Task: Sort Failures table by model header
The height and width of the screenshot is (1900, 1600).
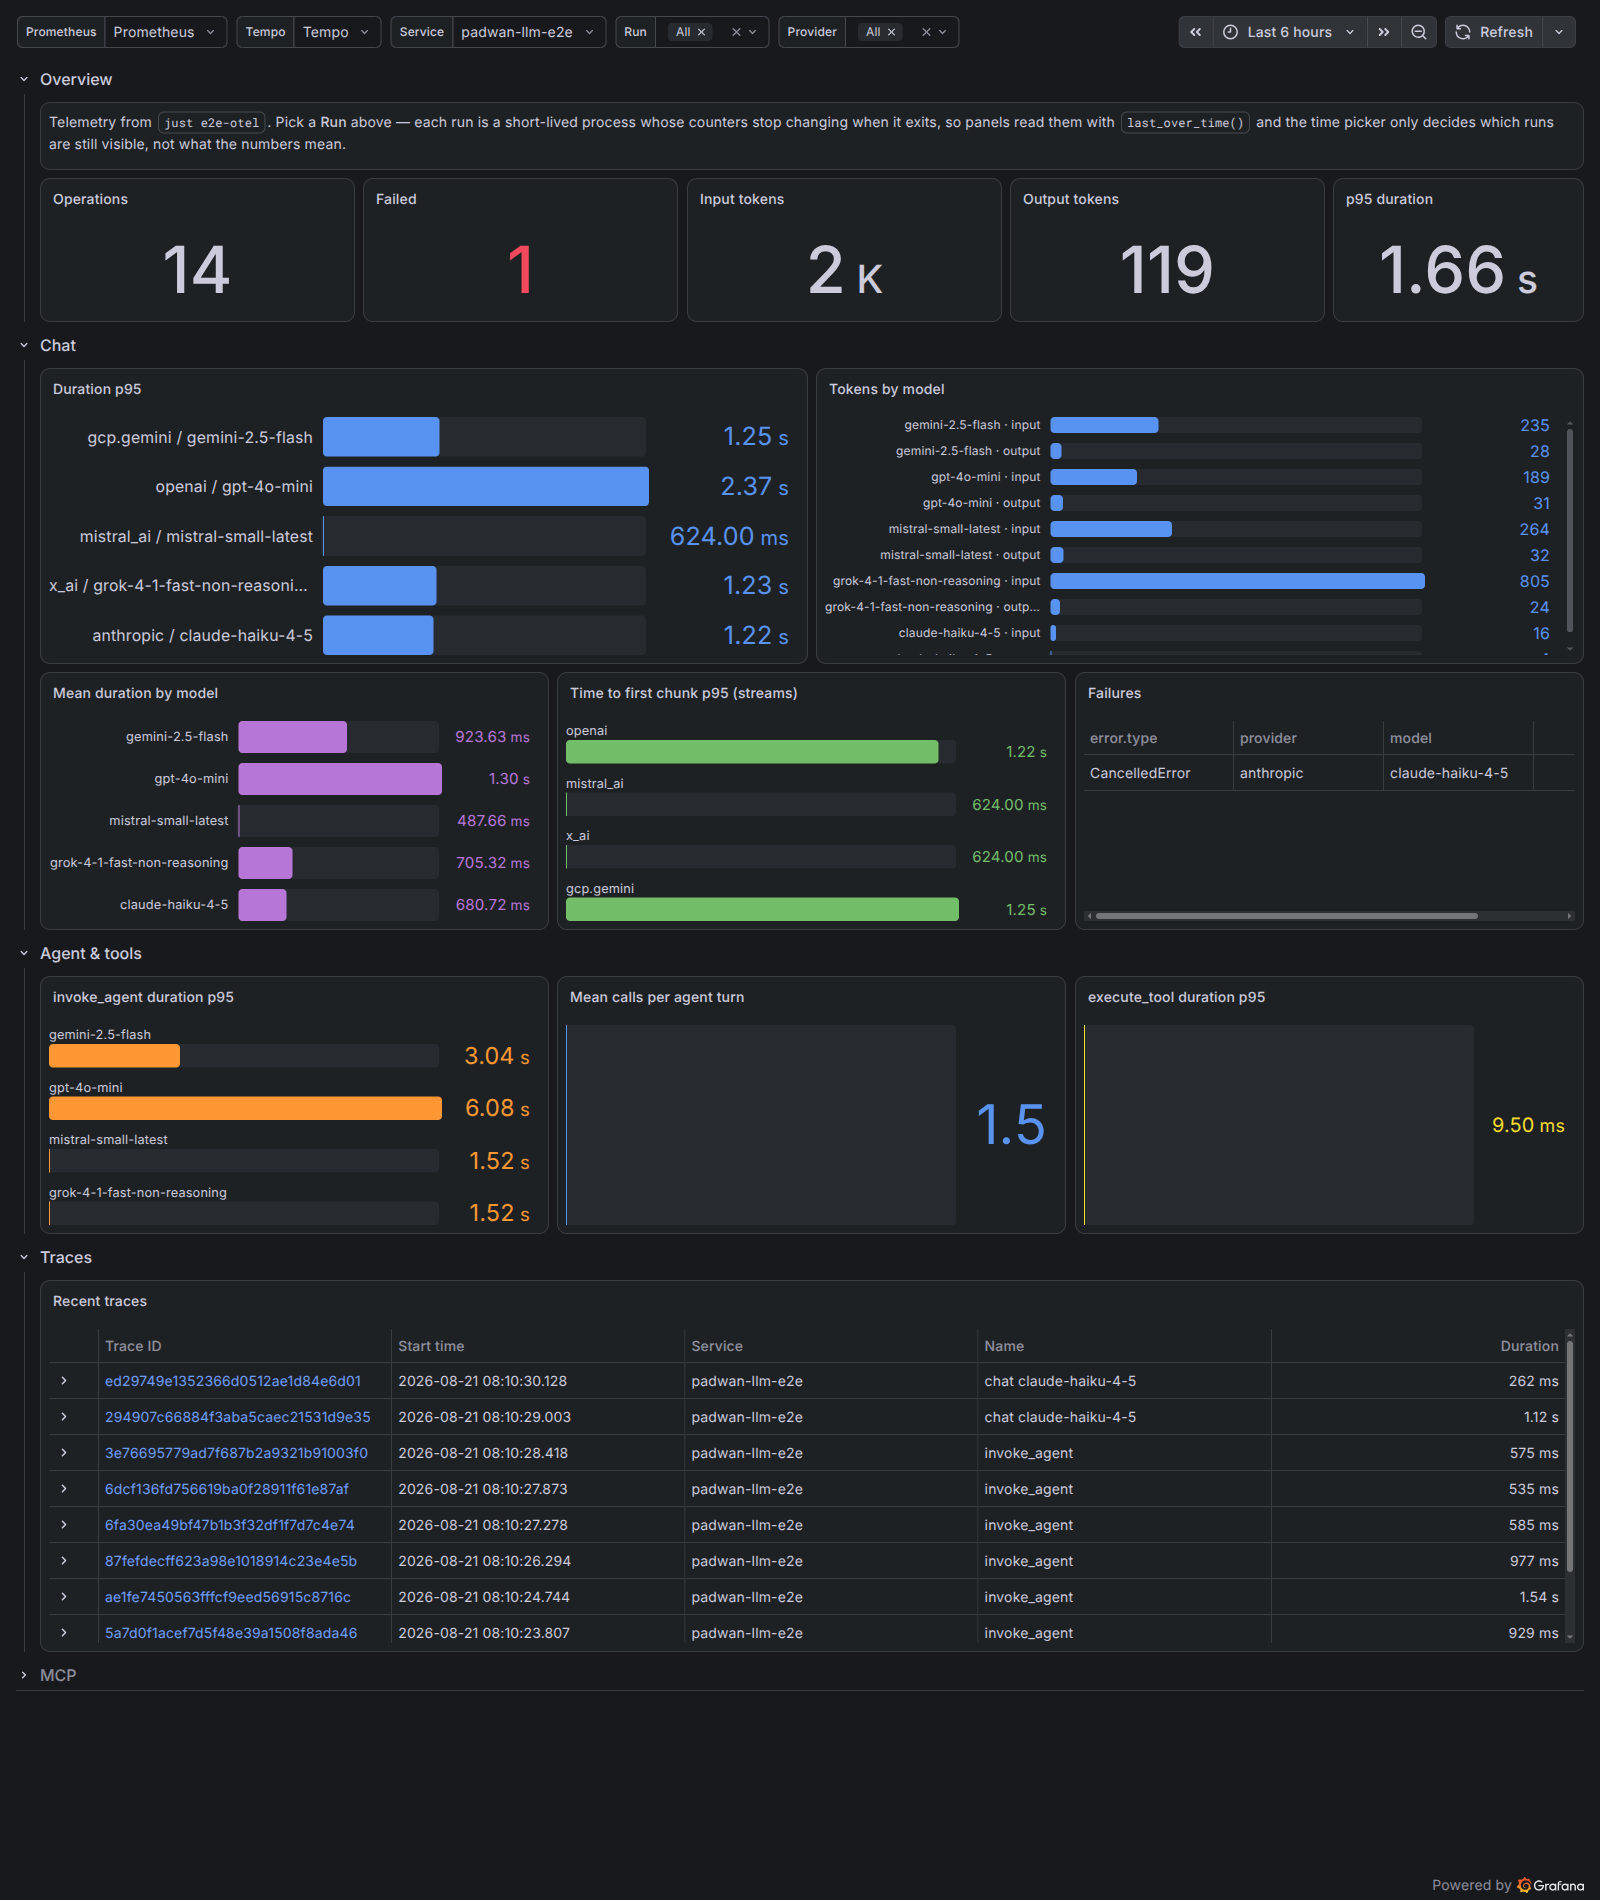Action: pos(1410,738)
